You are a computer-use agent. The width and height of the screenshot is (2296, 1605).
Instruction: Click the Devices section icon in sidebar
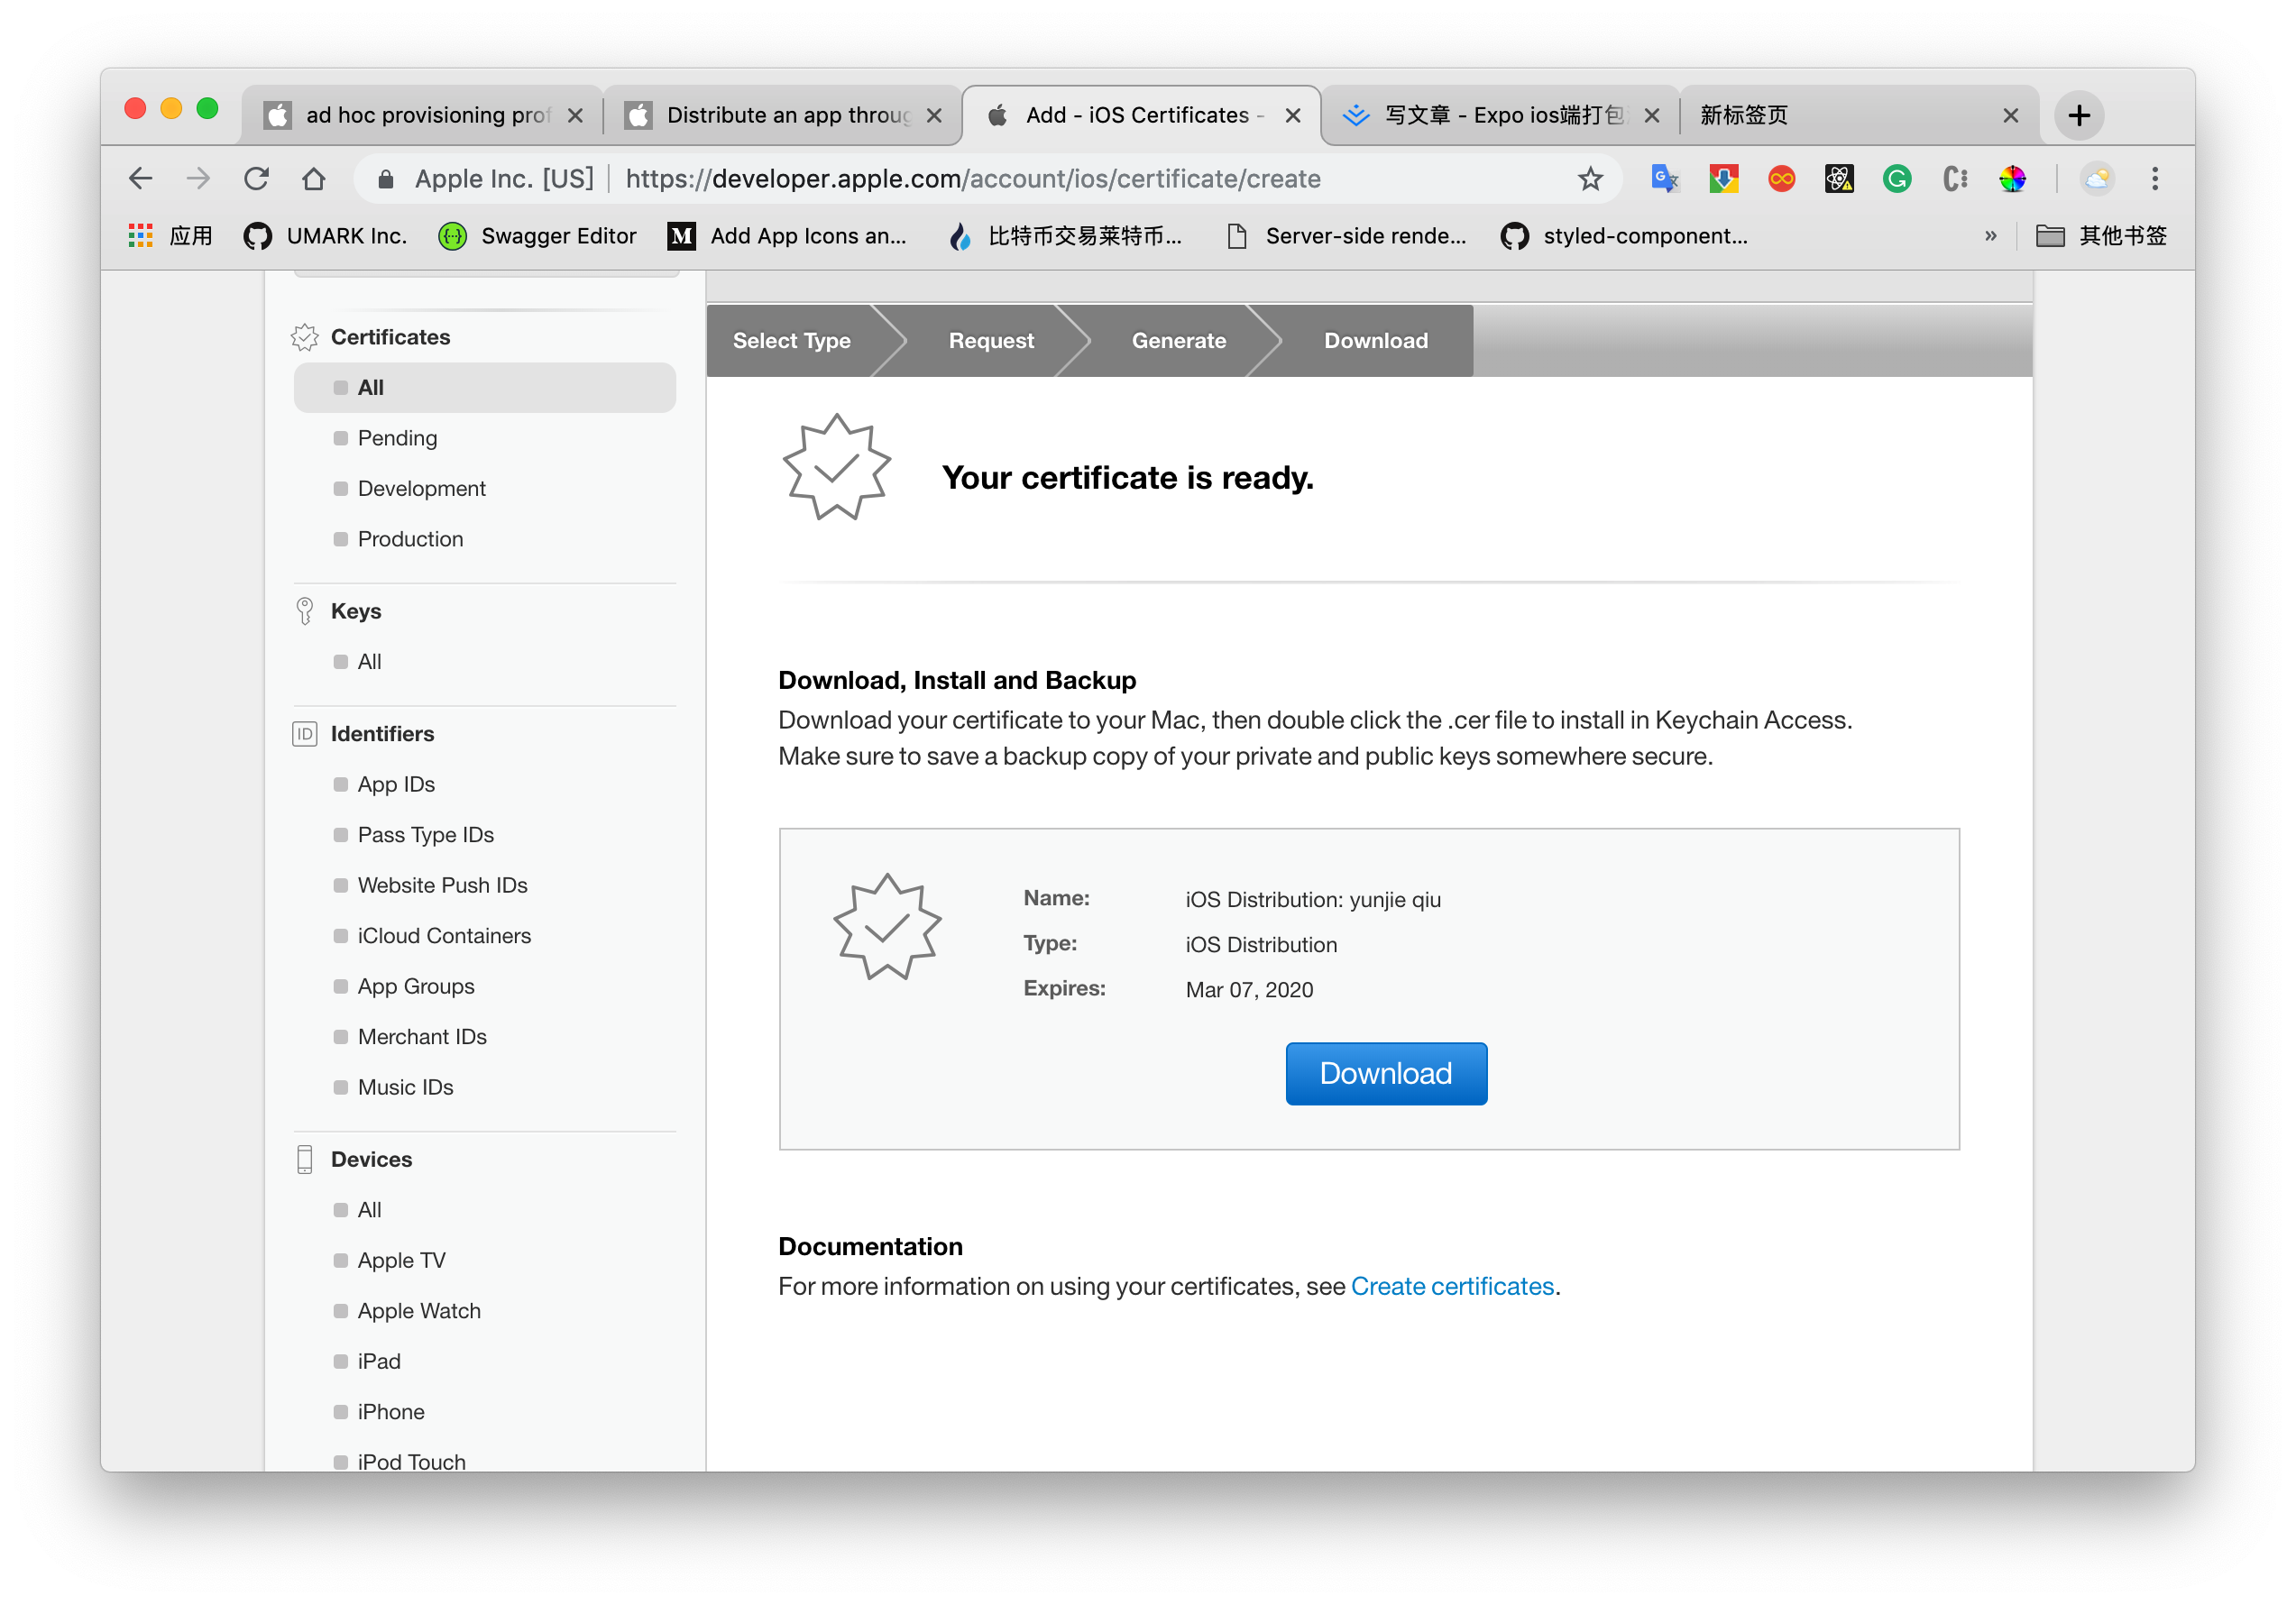pyautogui.click(x=305, y=1158)
